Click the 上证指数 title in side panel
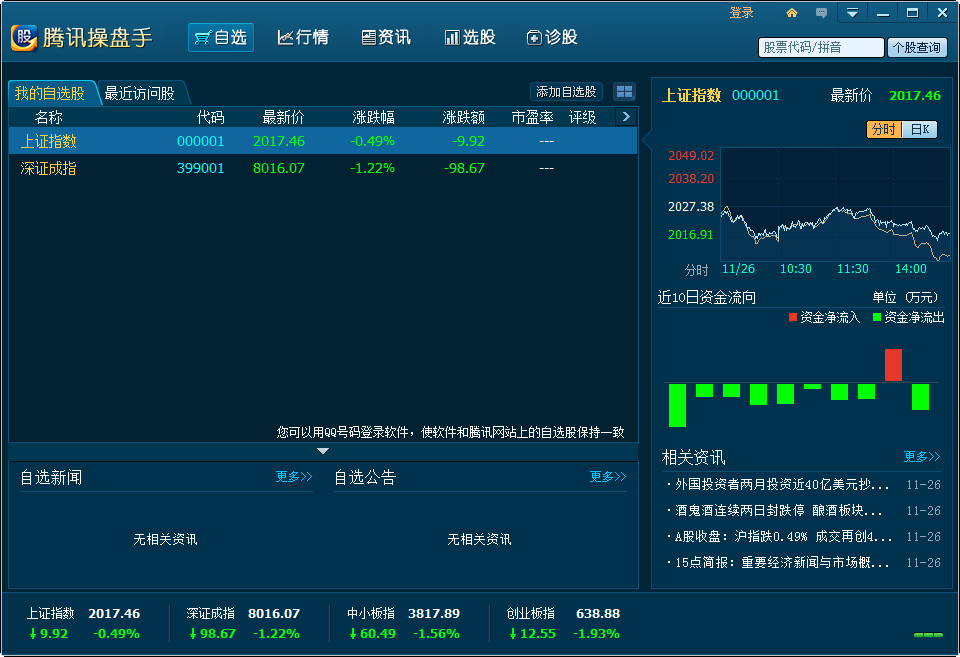Screen dimensions: 960x657 click(x=691, y=96)
